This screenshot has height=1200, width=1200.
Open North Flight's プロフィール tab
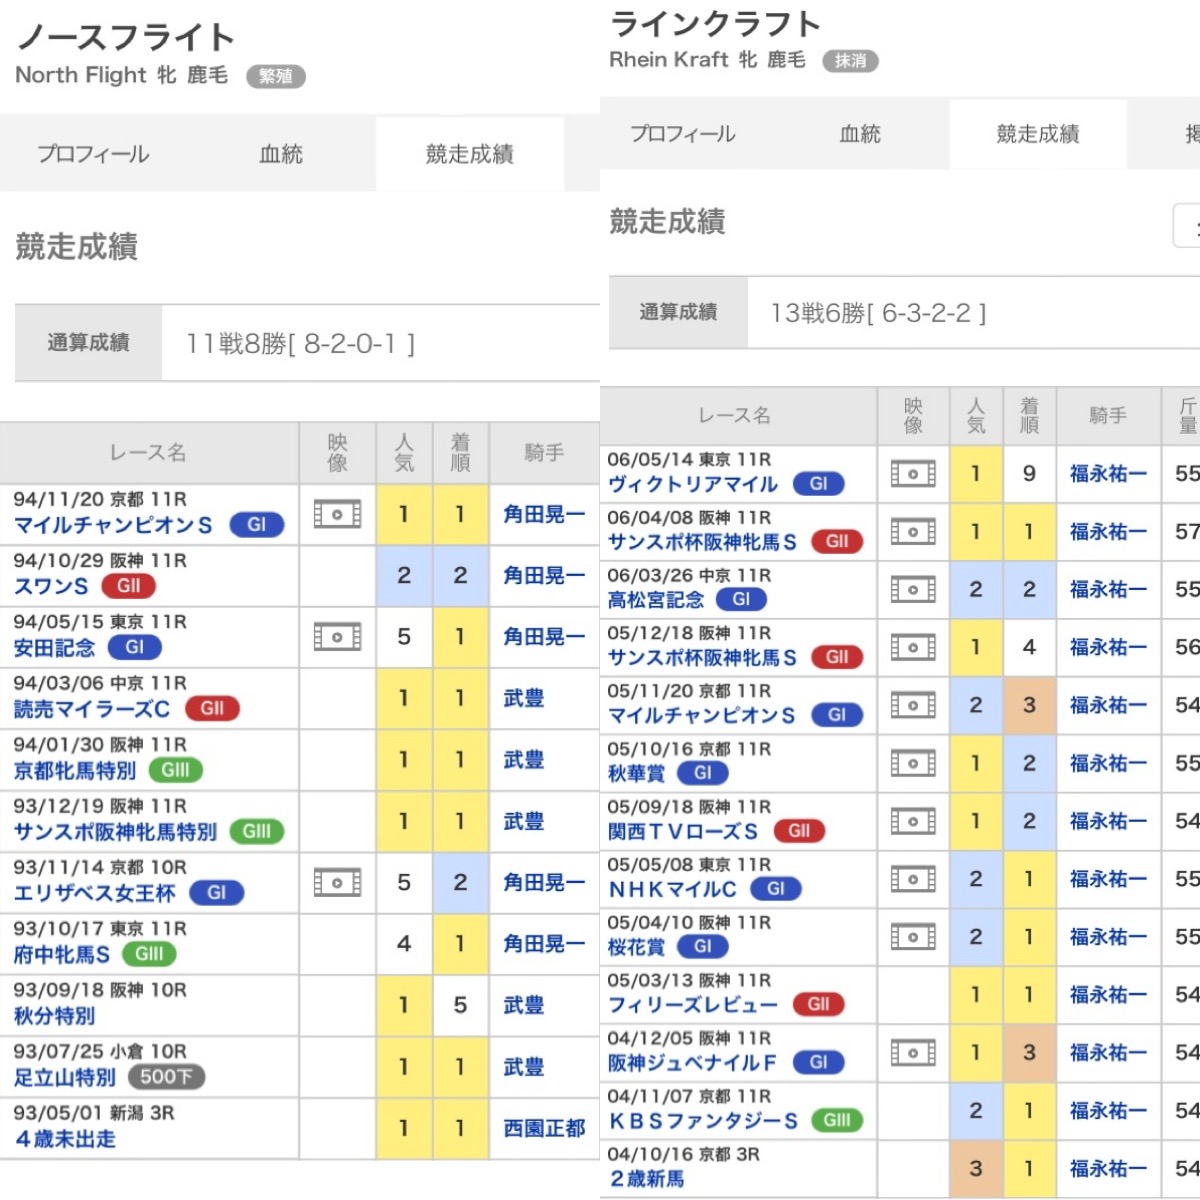coord(93,154)
